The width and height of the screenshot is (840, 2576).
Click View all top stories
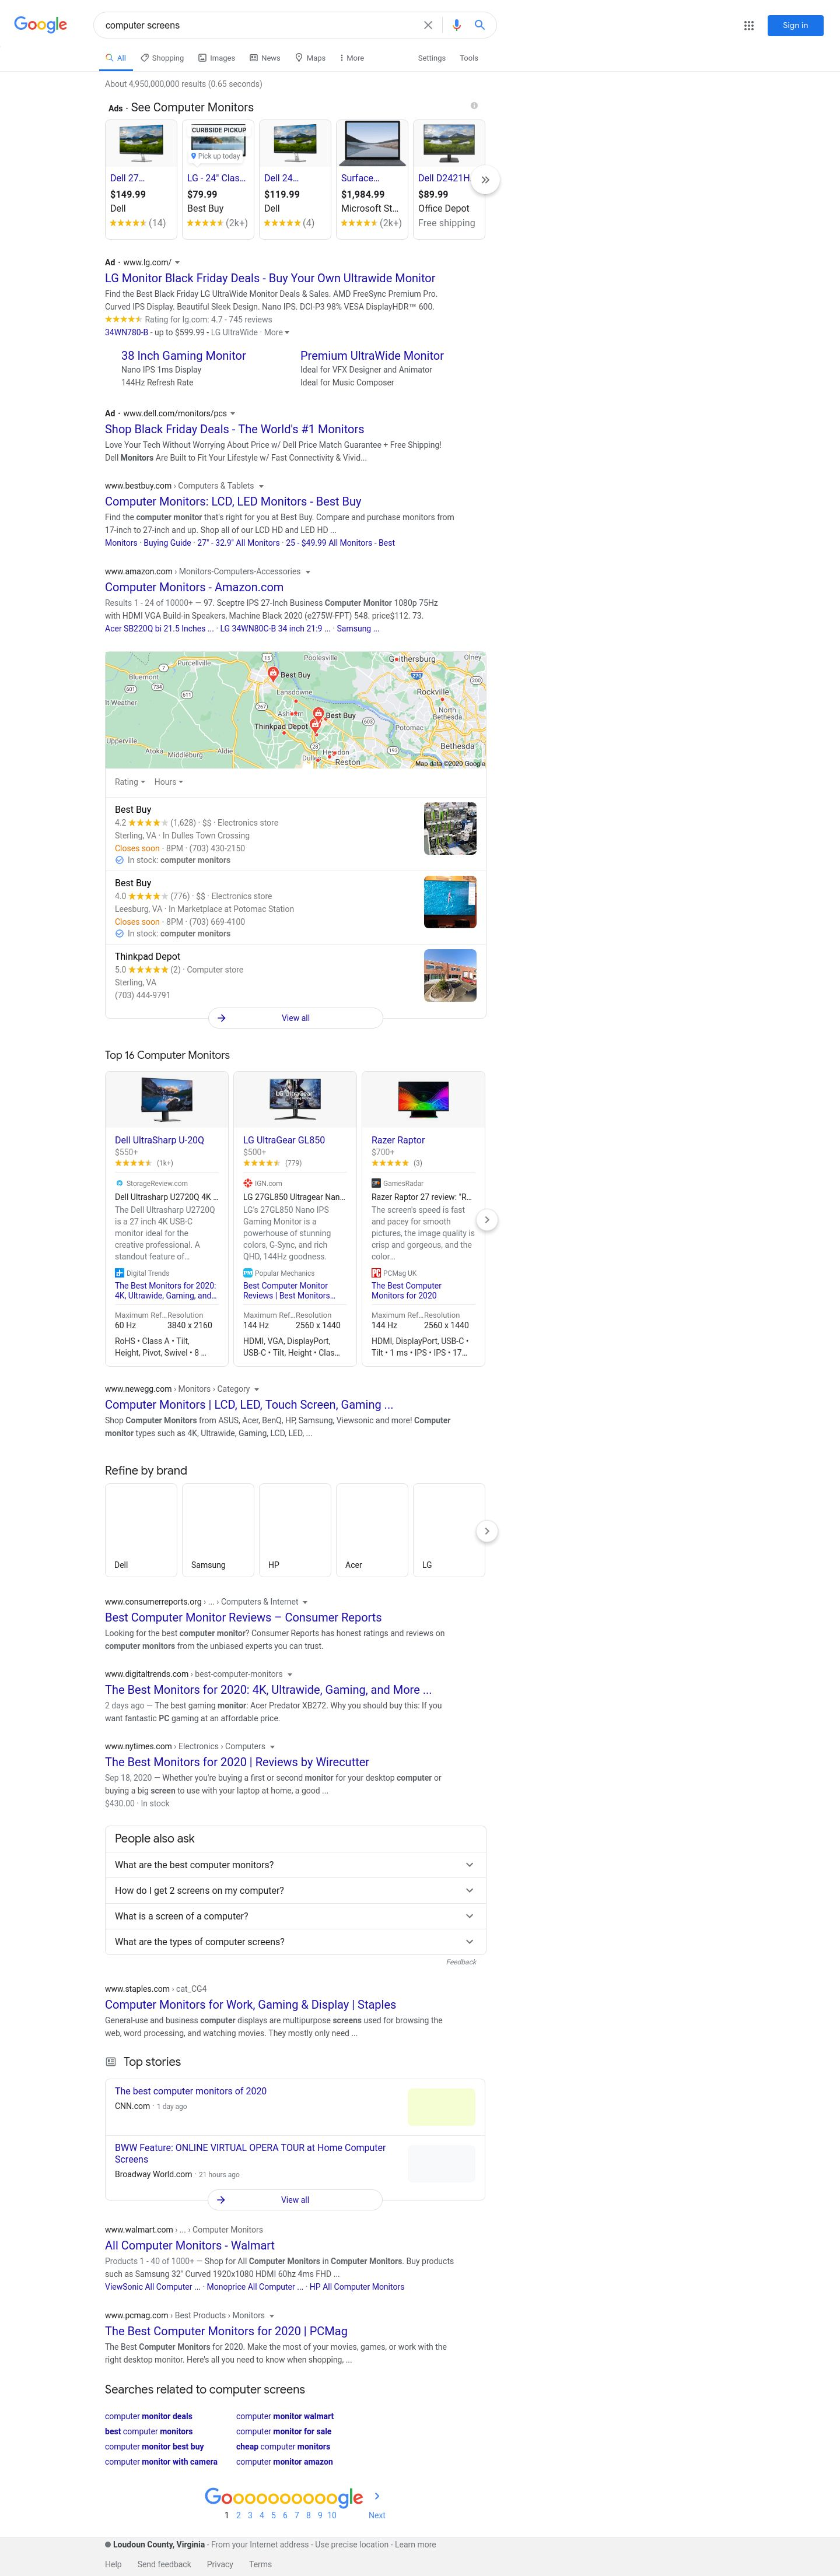click(295, 2200)
